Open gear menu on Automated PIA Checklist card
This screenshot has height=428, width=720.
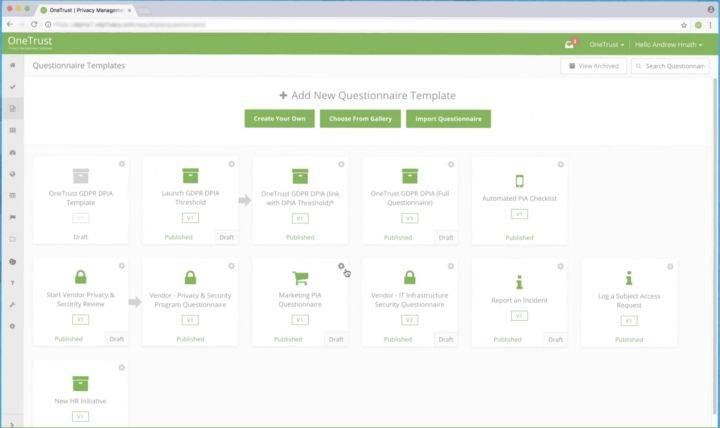(560, 164)
